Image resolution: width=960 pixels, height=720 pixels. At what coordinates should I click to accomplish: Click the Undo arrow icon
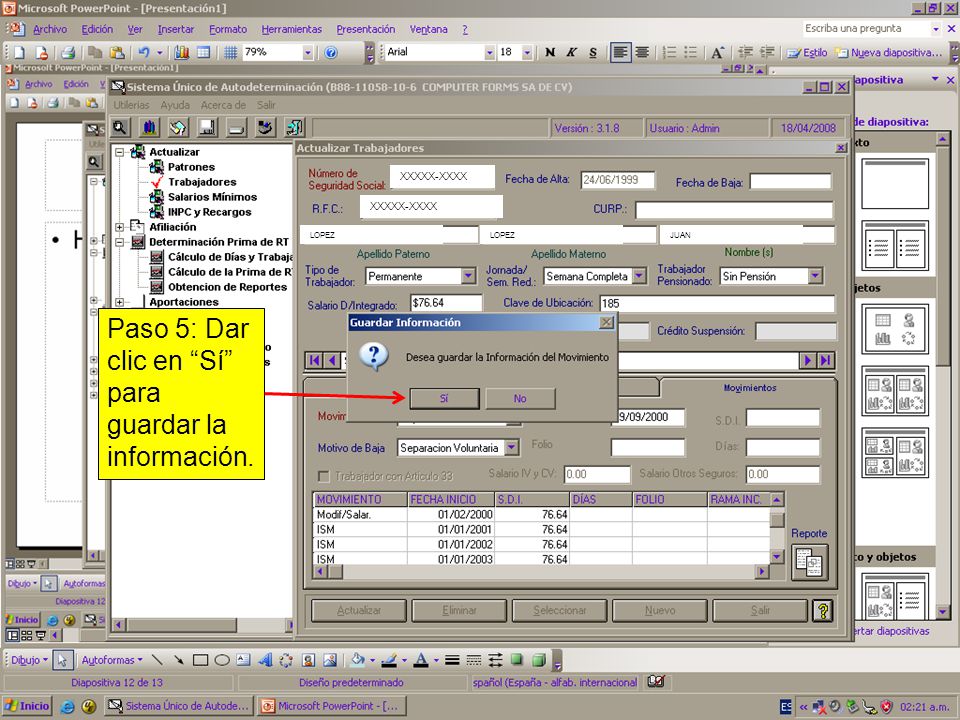(x=144, y=53)
